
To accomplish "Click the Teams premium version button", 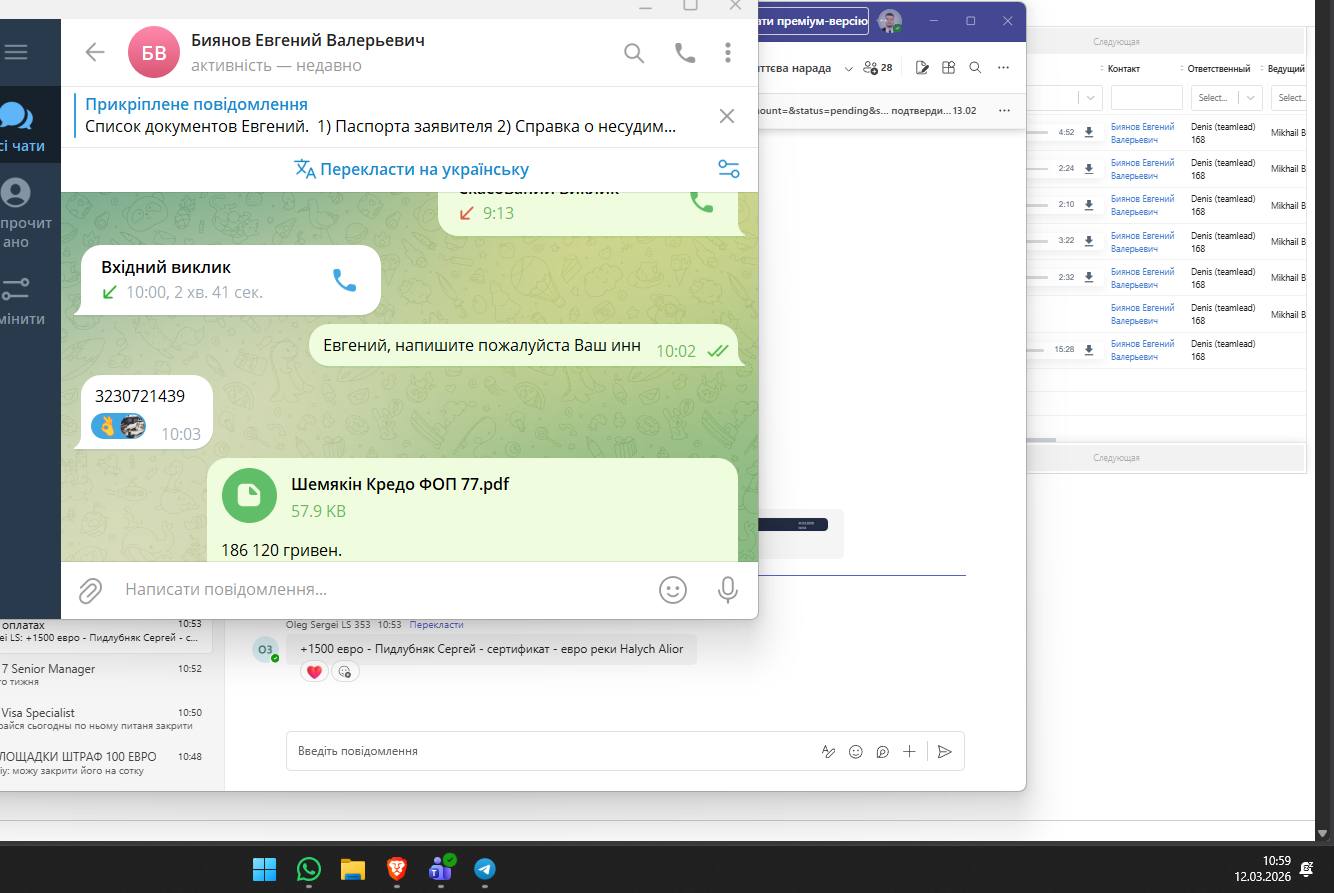I will pos(813,20).
